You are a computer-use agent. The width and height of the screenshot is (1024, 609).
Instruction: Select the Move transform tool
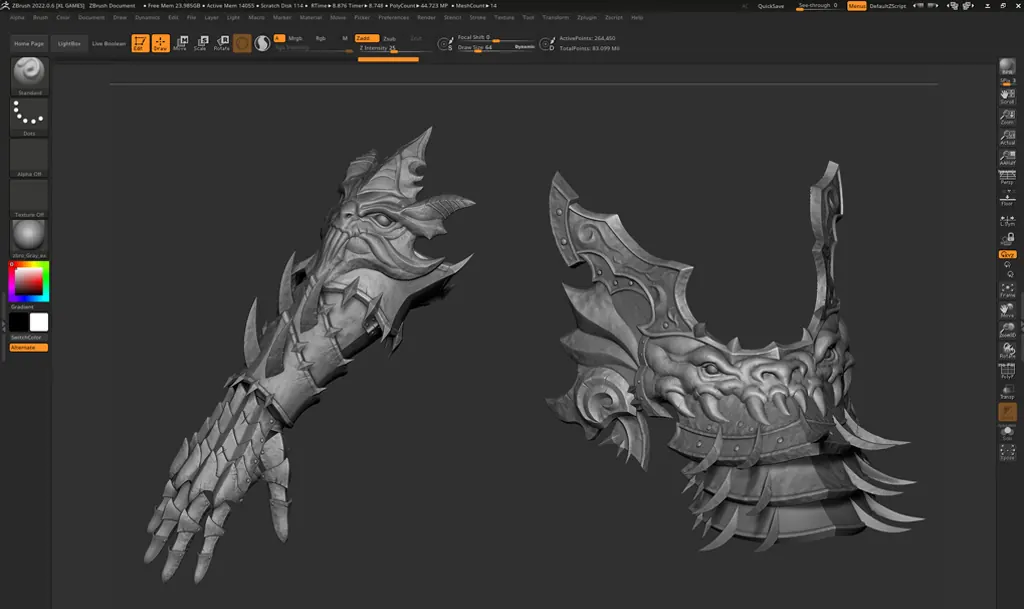click(180, 43)
